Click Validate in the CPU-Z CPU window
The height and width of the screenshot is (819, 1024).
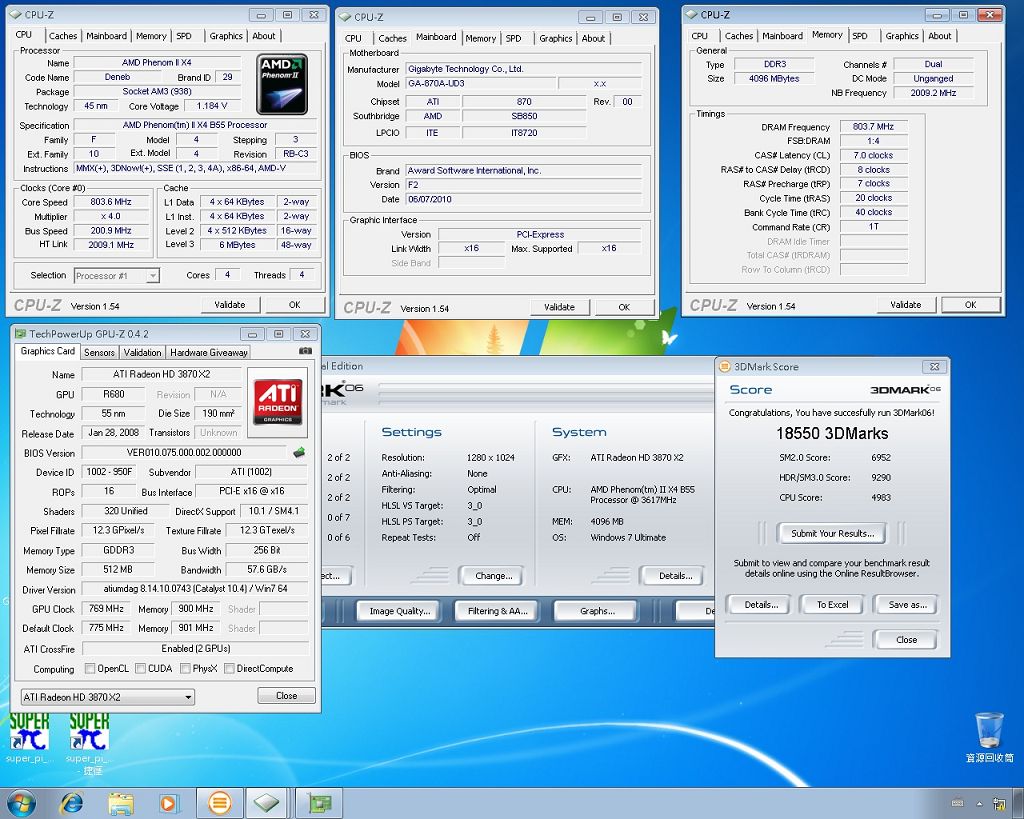(x=230, y=305)
